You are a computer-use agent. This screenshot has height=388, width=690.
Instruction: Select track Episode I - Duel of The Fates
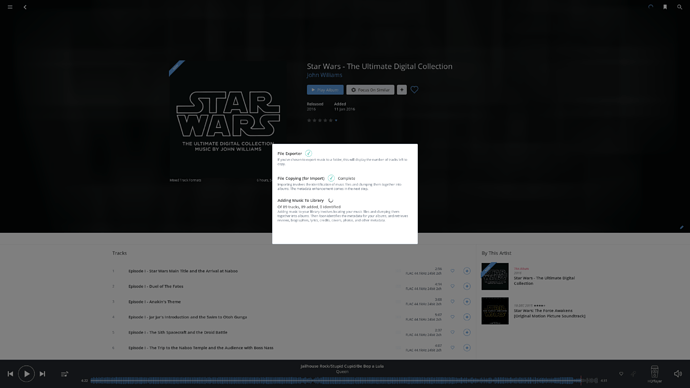(156, 286)
